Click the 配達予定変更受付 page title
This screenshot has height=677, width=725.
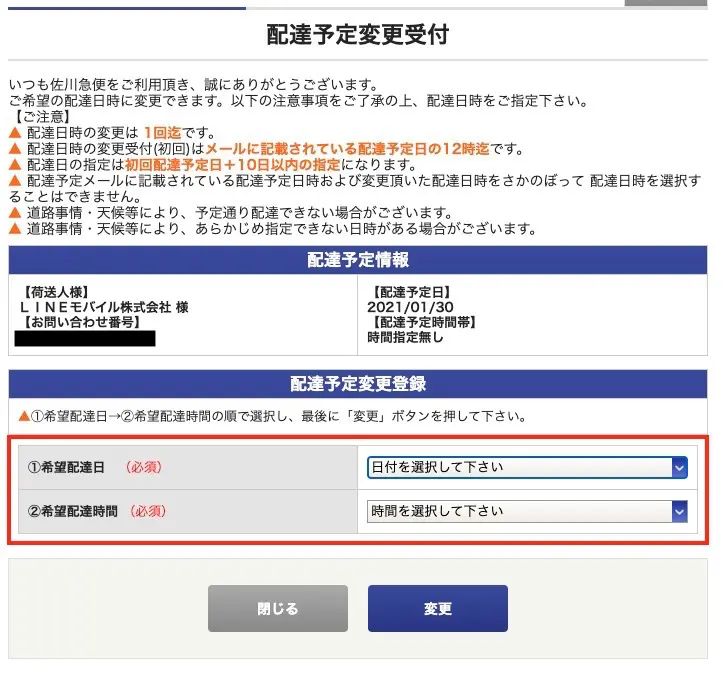(357, 35)
